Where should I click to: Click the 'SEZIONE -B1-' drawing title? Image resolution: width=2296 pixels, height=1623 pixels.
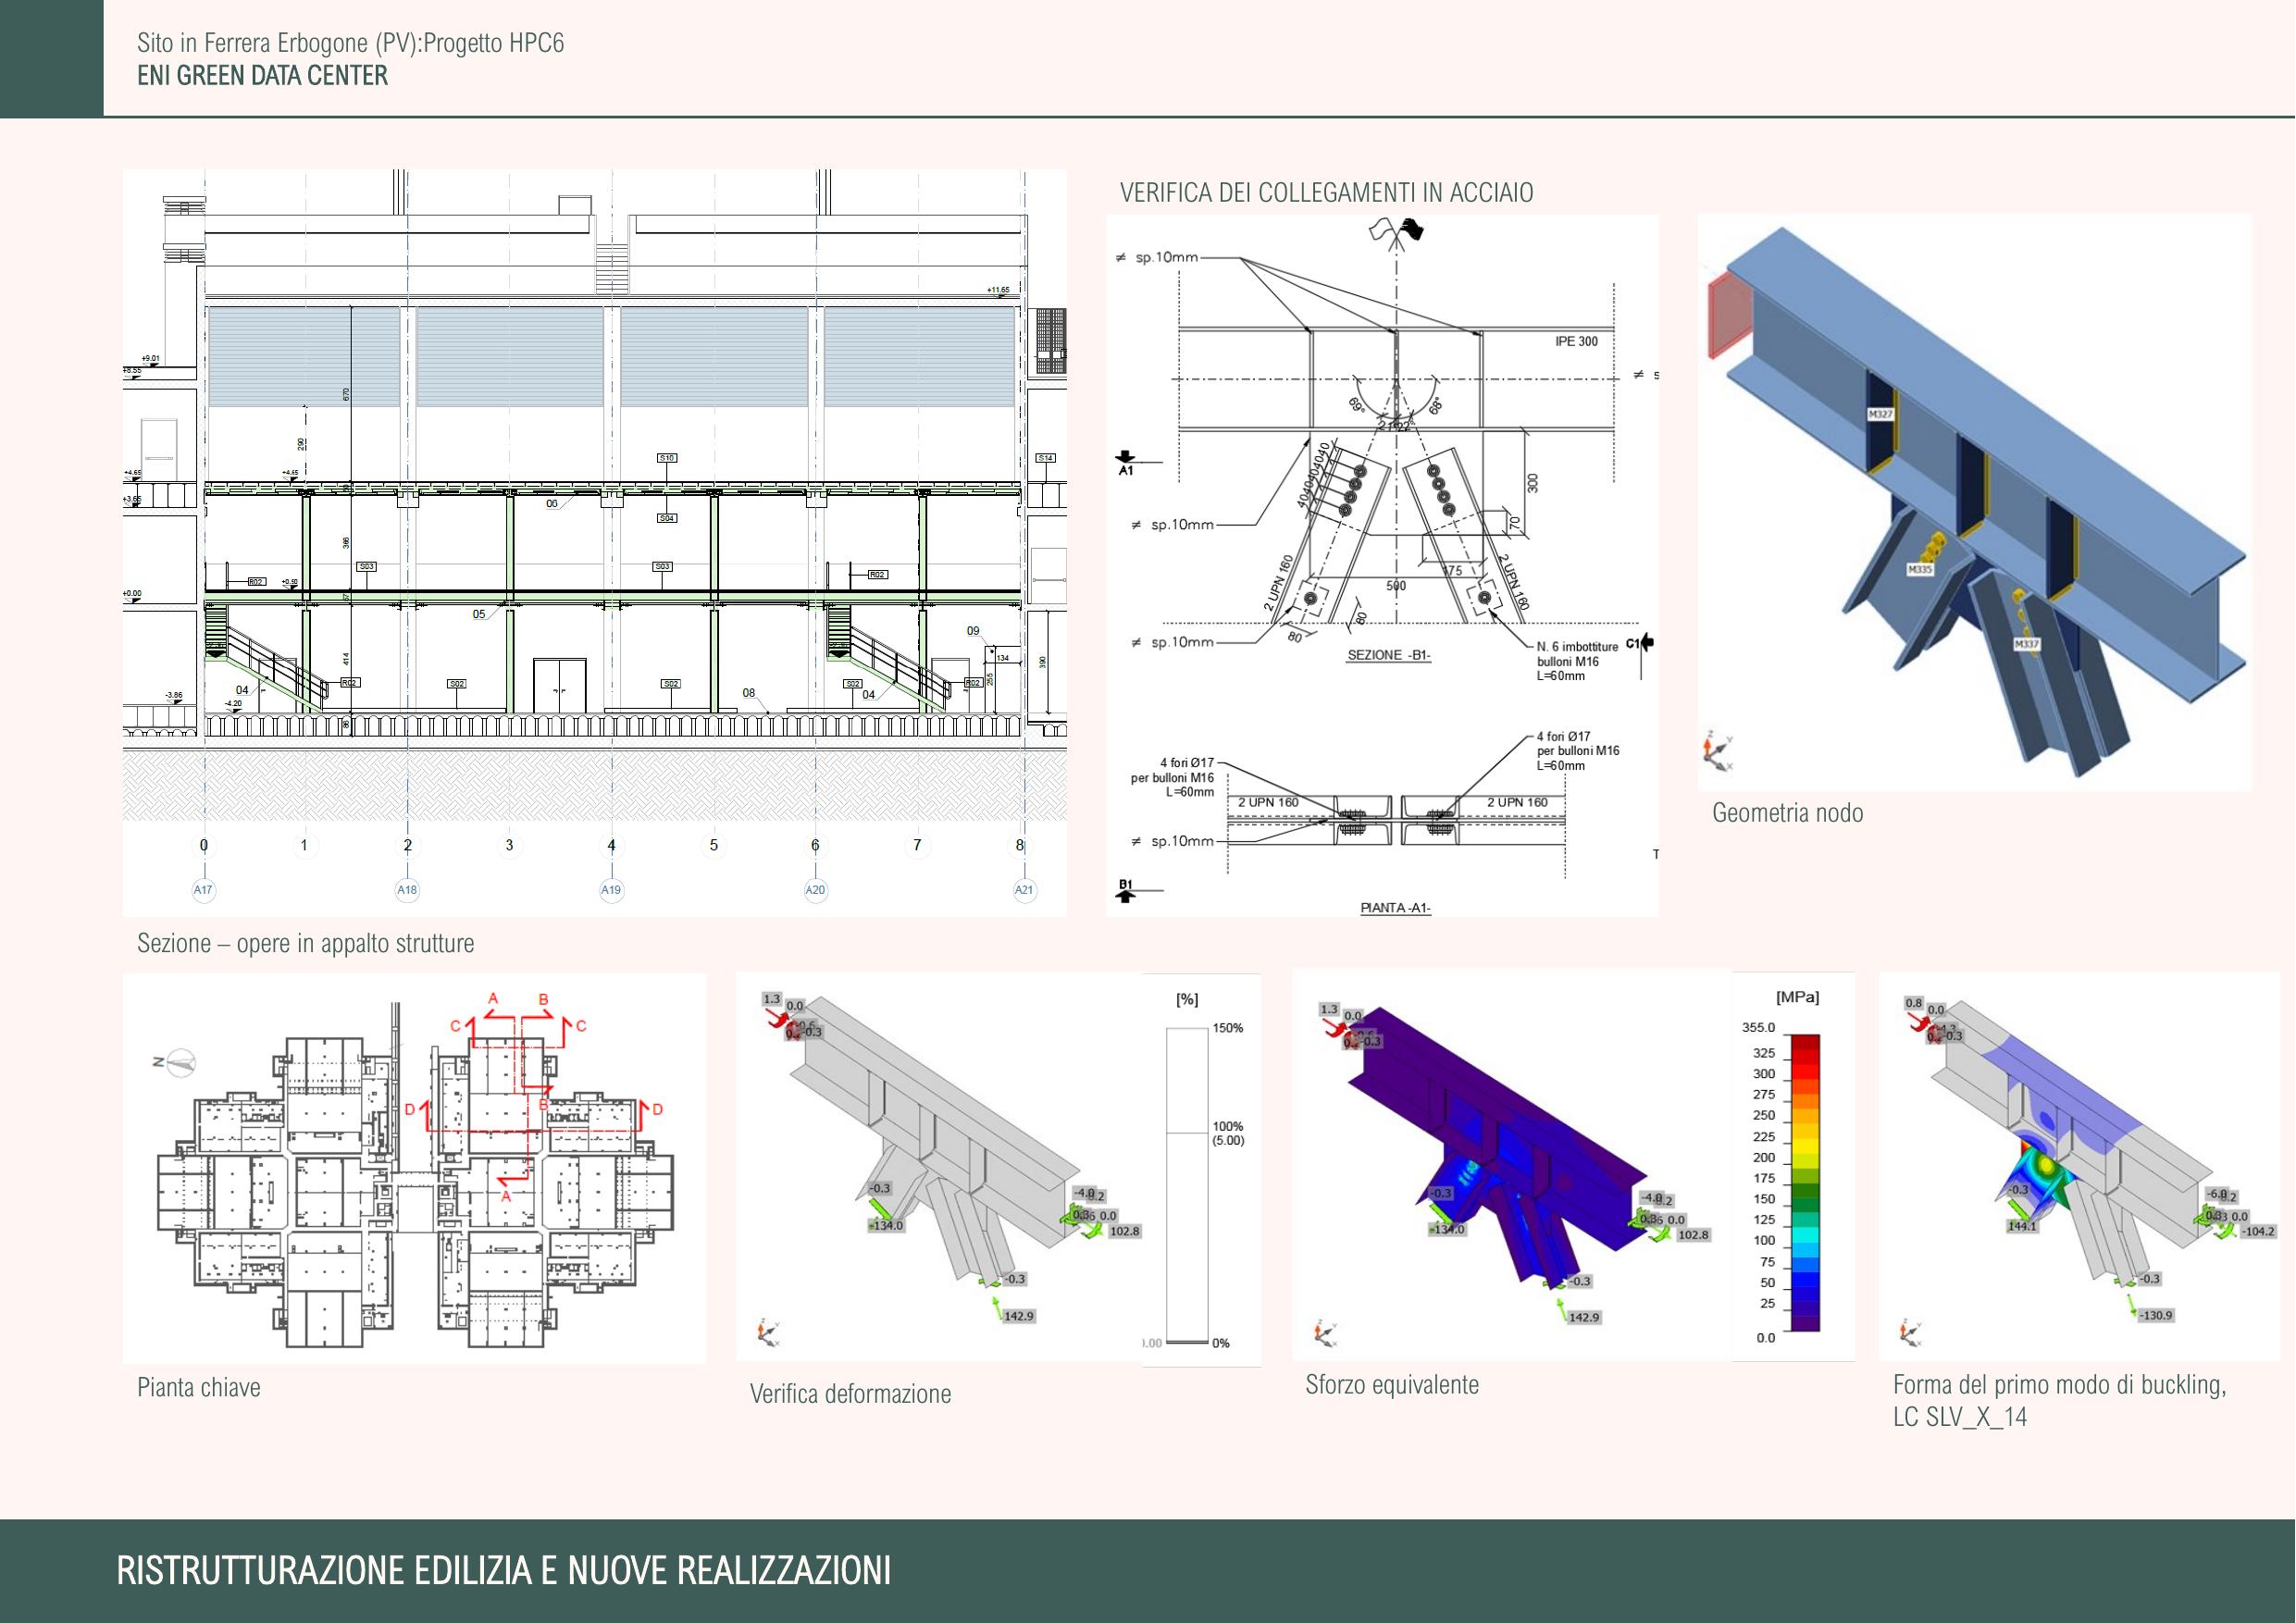click(1388, 655)
